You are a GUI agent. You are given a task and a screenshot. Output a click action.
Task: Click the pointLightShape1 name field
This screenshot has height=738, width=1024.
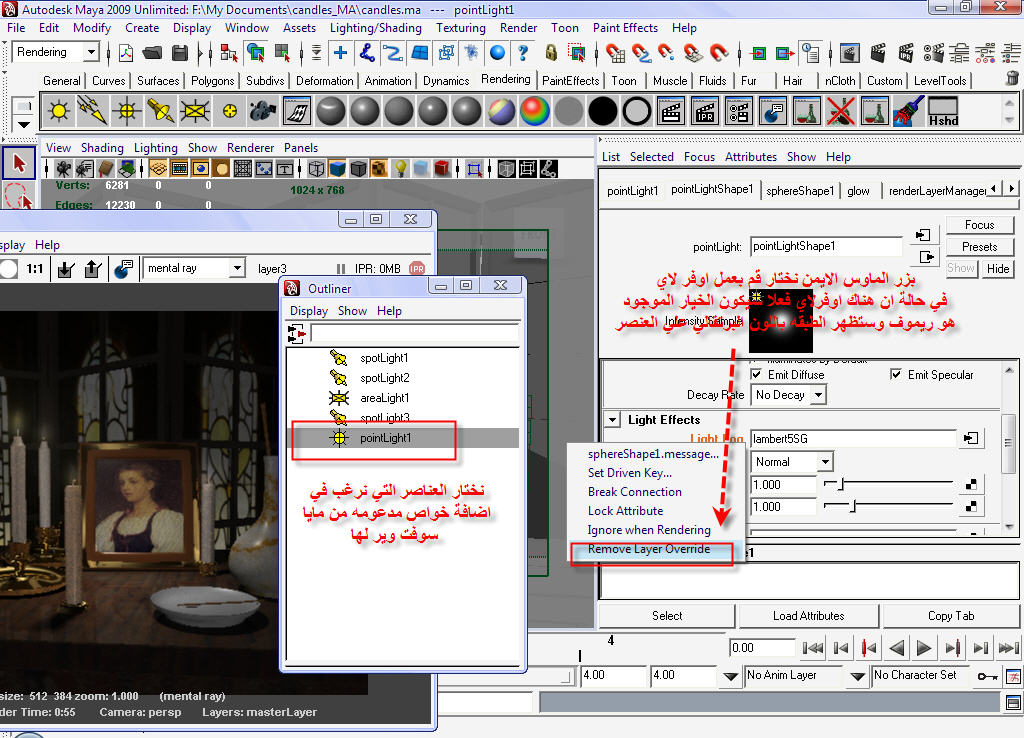click(x=825, y=246)
